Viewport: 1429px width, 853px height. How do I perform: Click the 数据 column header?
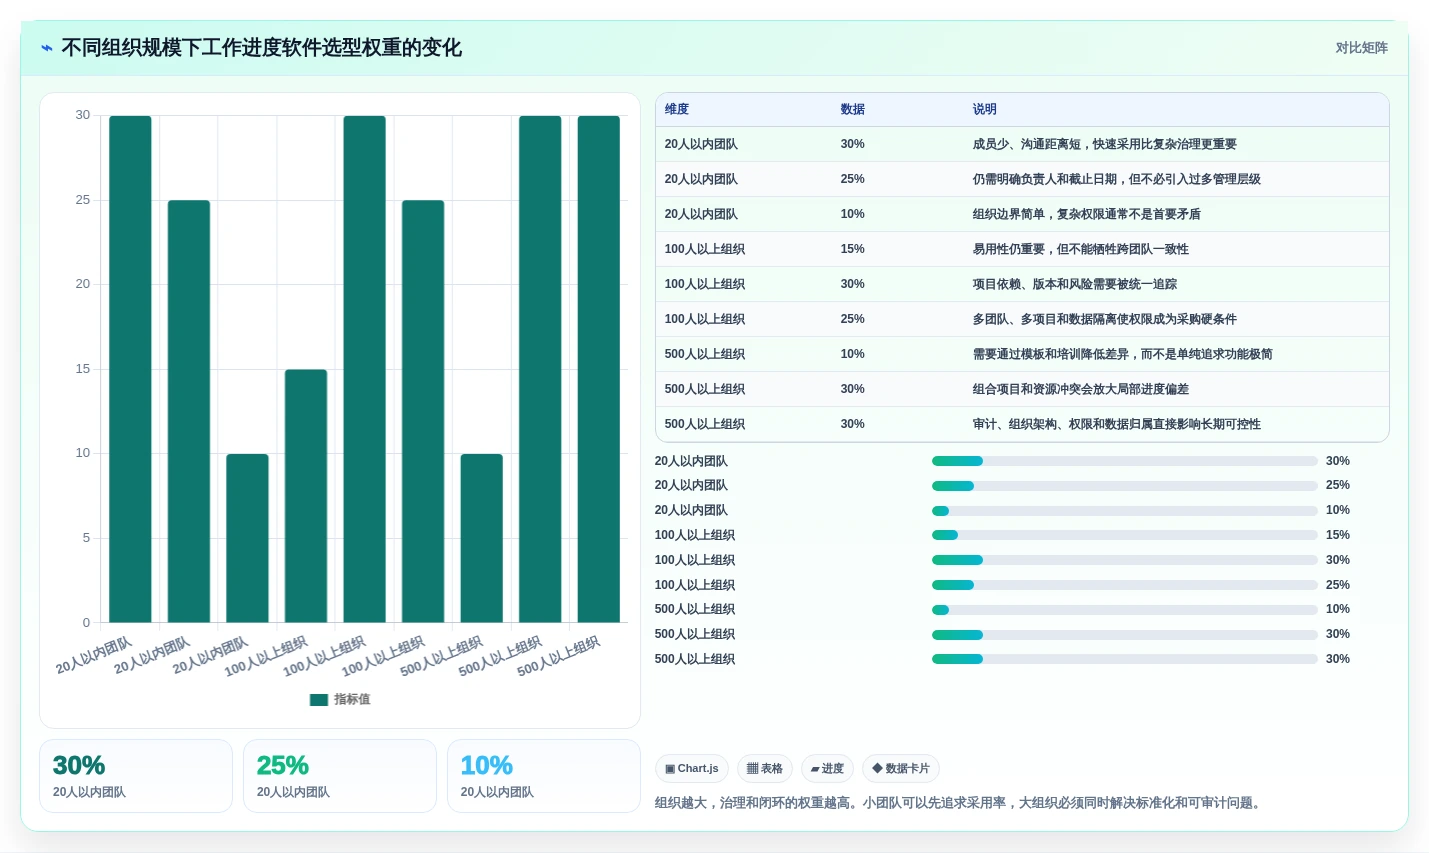coord(853,109)
